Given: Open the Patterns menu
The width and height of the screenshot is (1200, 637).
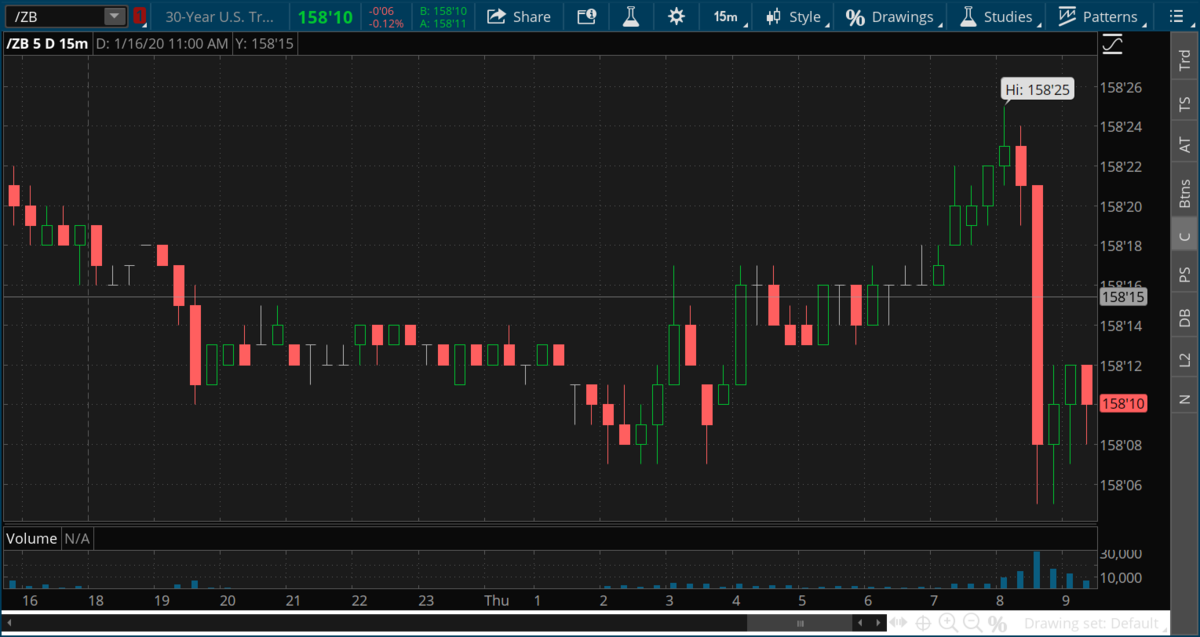Looking at the screenshot, I should (1099, 16).
